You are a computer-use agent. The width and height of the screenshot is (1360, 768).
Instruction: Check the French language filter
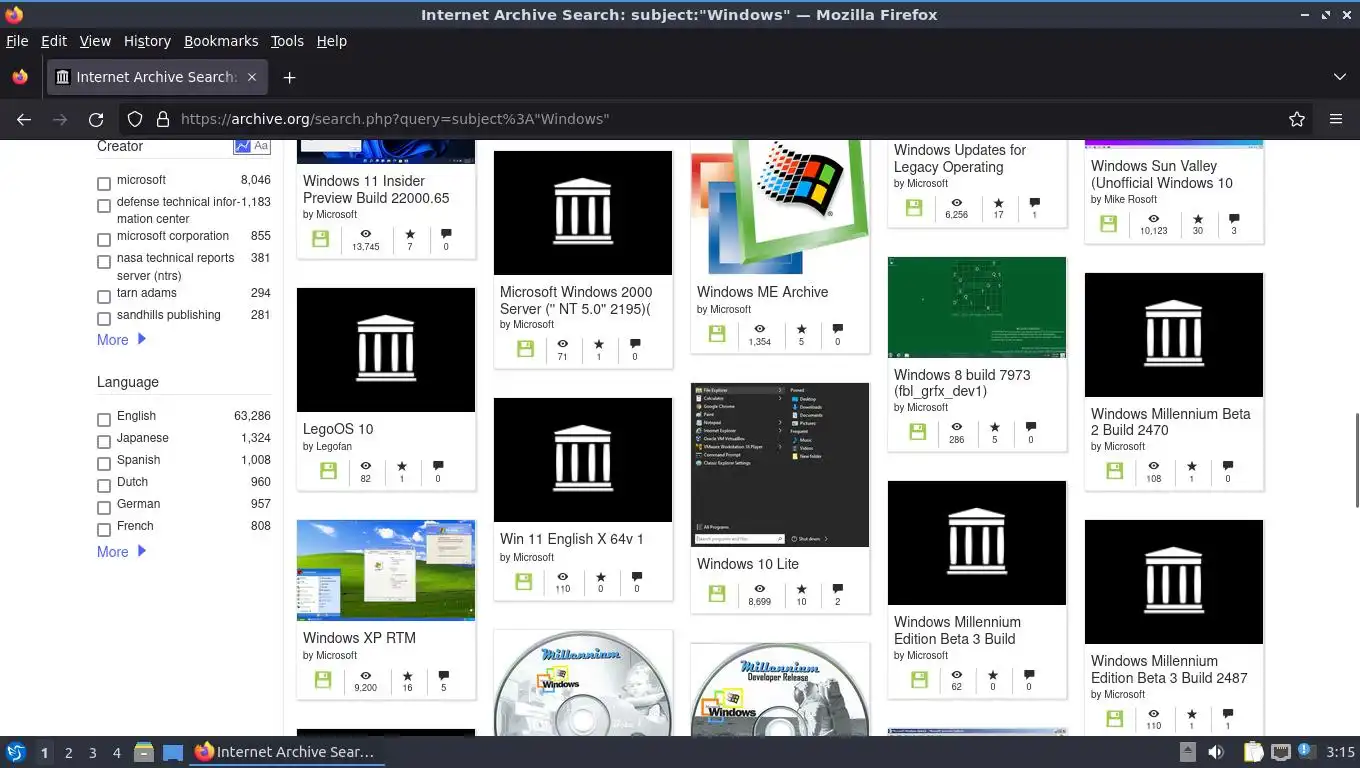click(104, 530)
